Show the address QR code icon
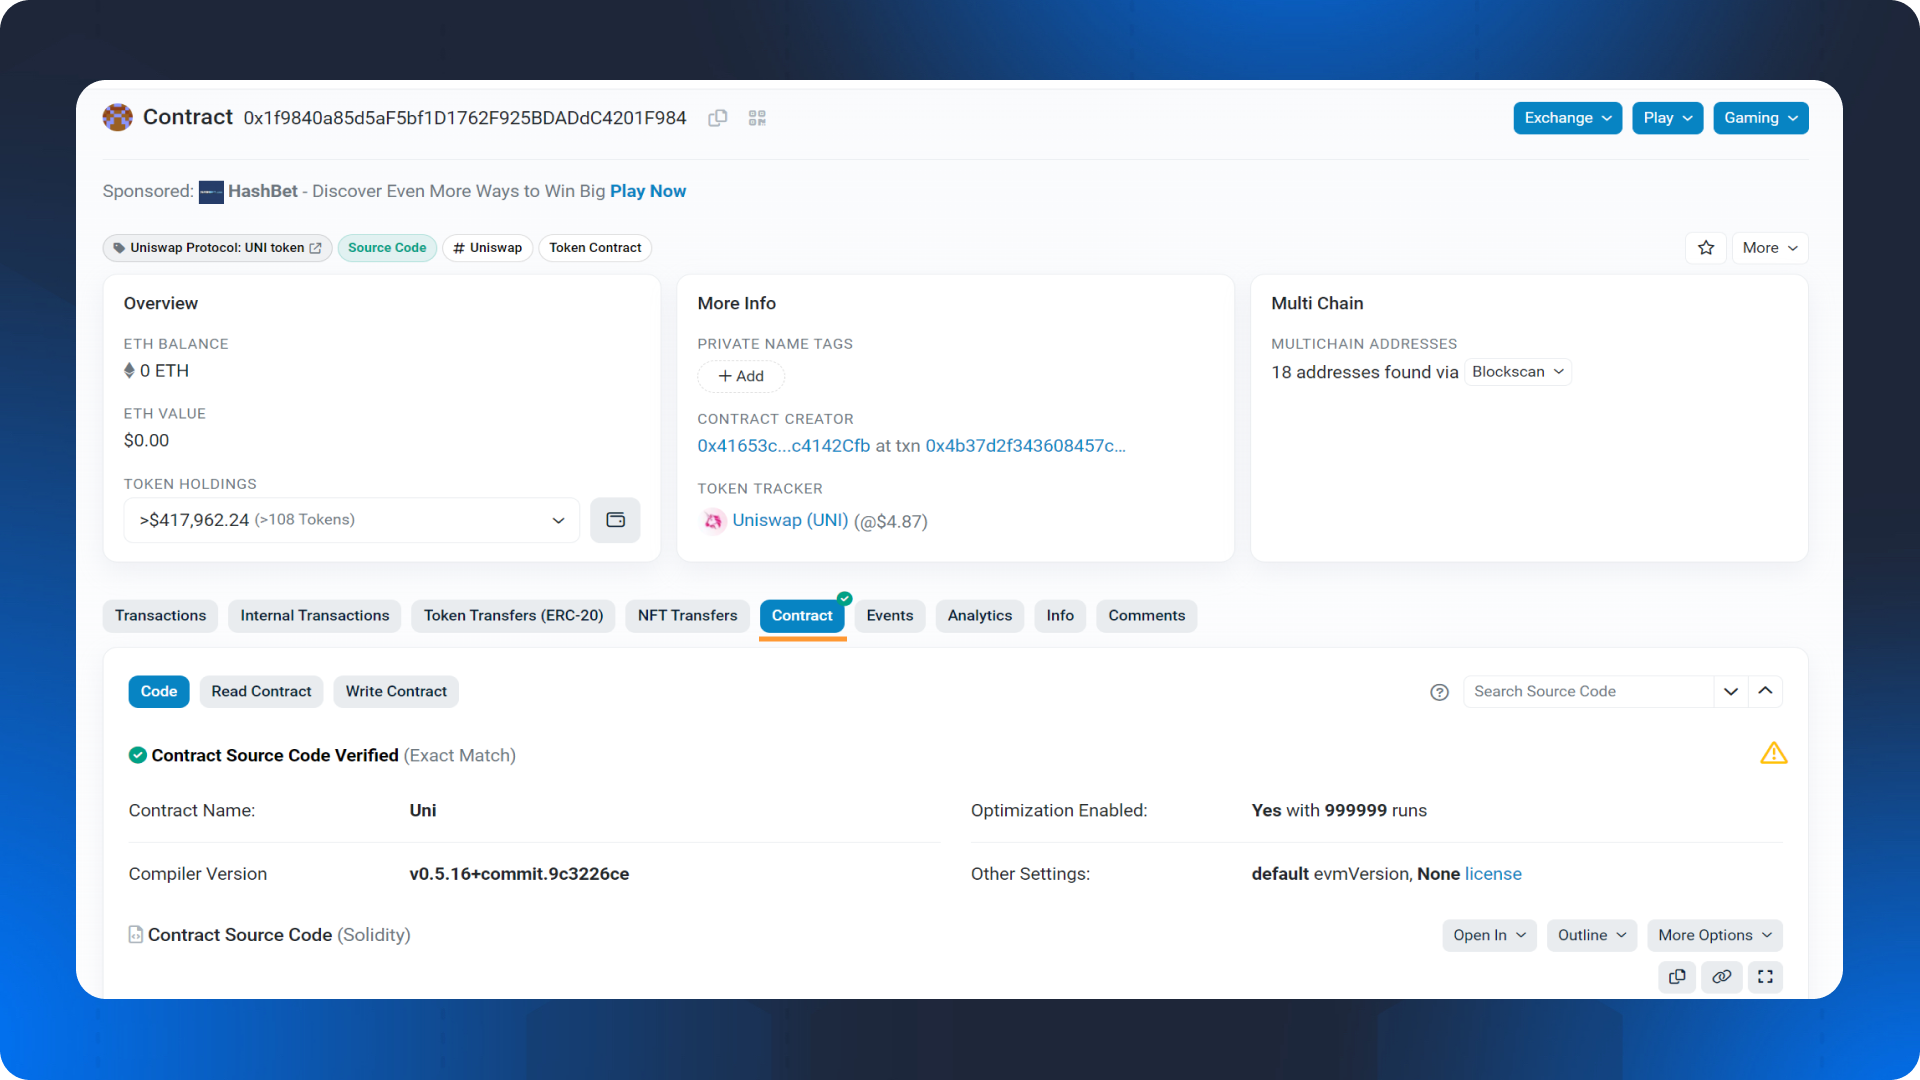 (757, 118)
